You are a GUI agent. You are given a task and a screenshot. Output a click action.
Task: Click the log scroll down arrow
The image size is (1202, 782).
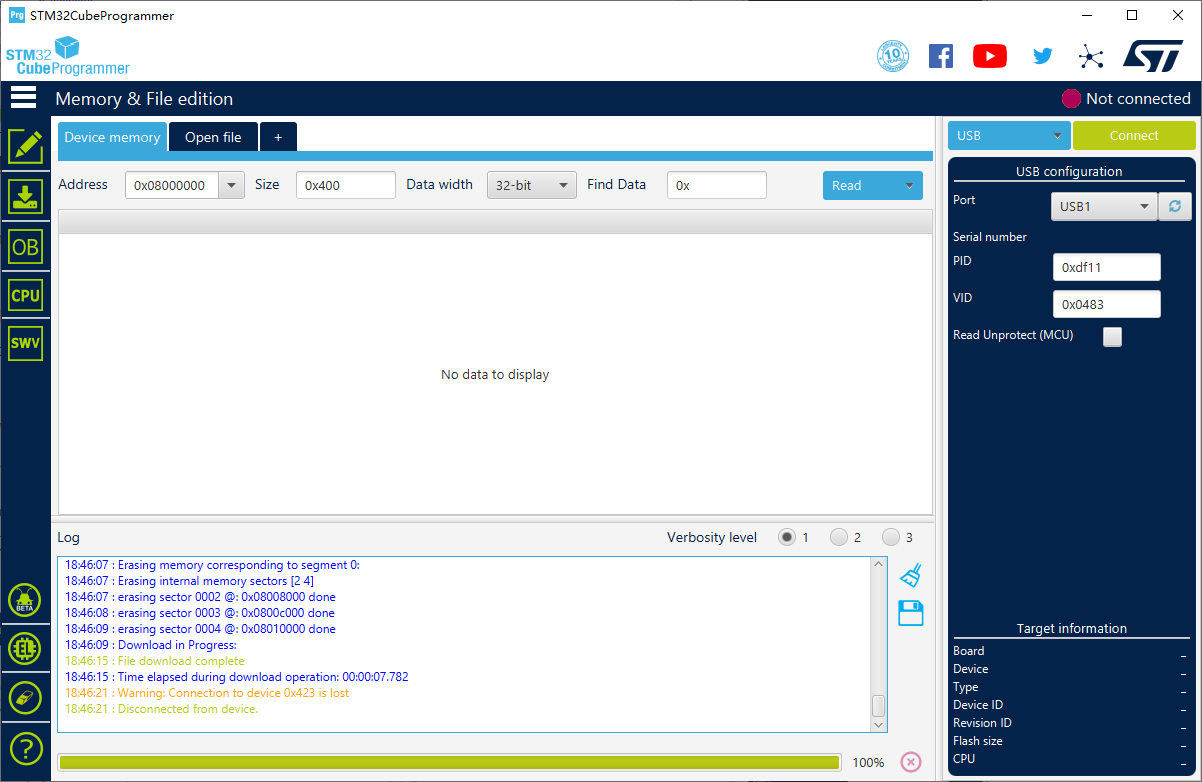click(878, 724)
